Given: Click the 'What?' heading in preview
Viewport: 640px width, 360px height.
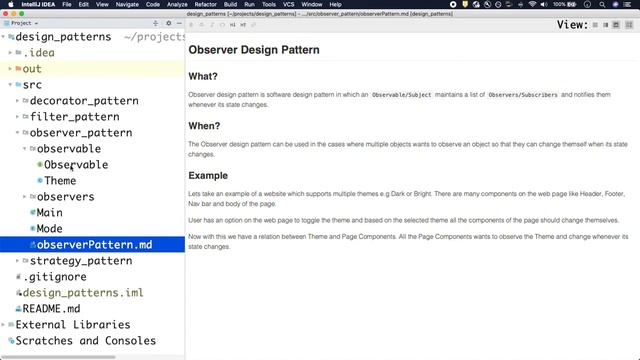Looking at the screenshot, I should click(203, 76).
